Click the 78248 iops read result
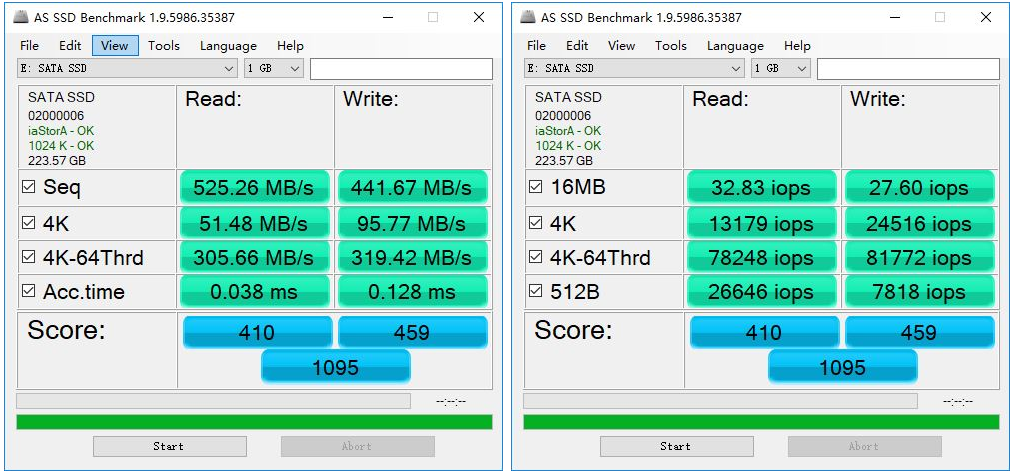Screen dimensions: 1014x473 click(762, 258)
